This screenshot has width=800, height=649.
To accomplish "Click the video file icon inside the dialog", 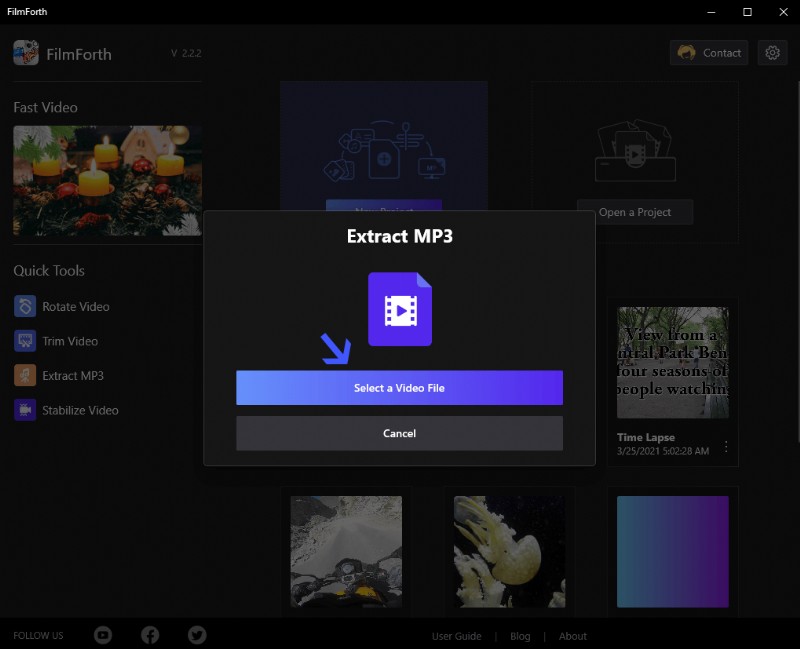I will pos(399,309).
